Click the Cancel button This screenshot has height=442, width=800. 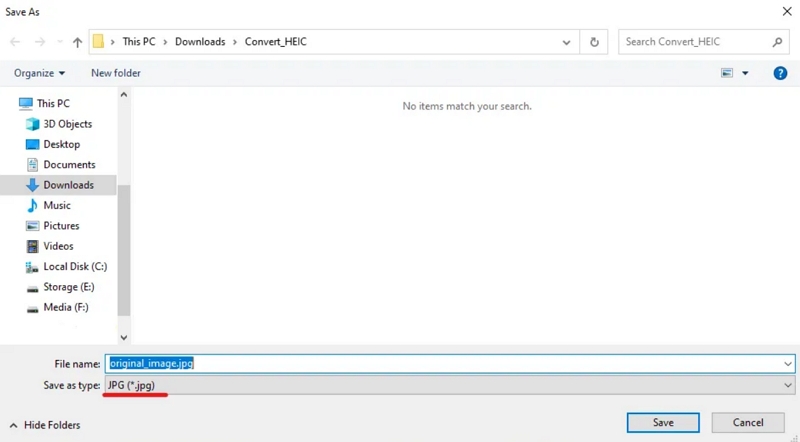(x=748, y=423)
